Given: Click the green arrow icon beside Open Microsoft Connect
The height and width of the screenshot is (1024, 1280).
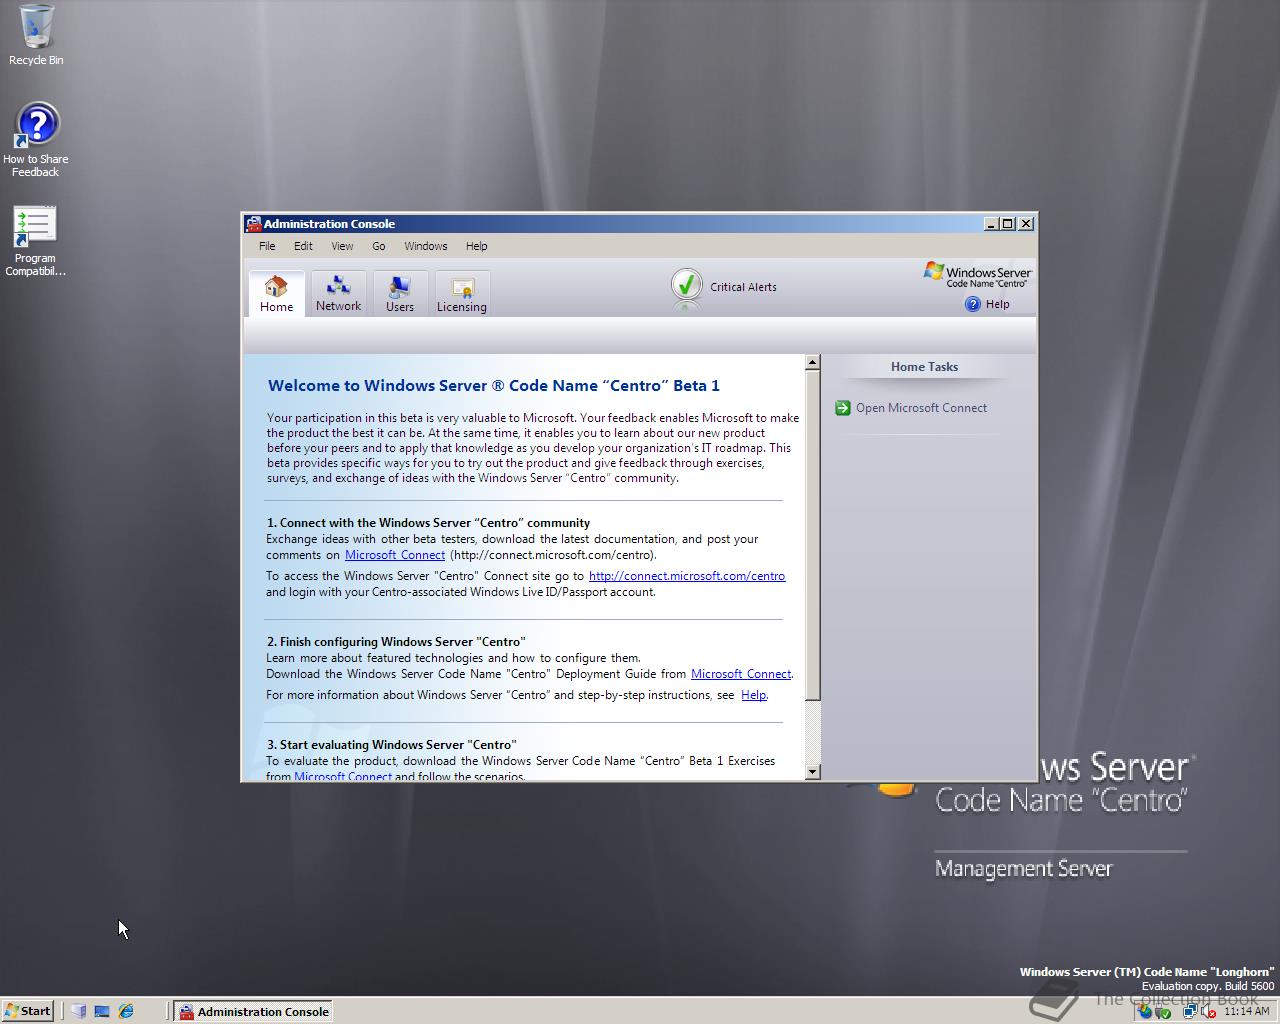Looking at the screenshot, I should click(843, 408).
